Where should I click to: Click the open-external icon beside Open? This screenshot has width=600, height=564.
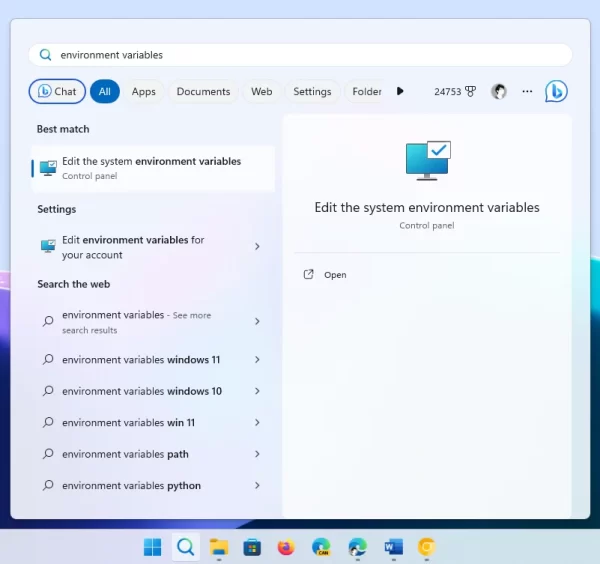point(308,274)
